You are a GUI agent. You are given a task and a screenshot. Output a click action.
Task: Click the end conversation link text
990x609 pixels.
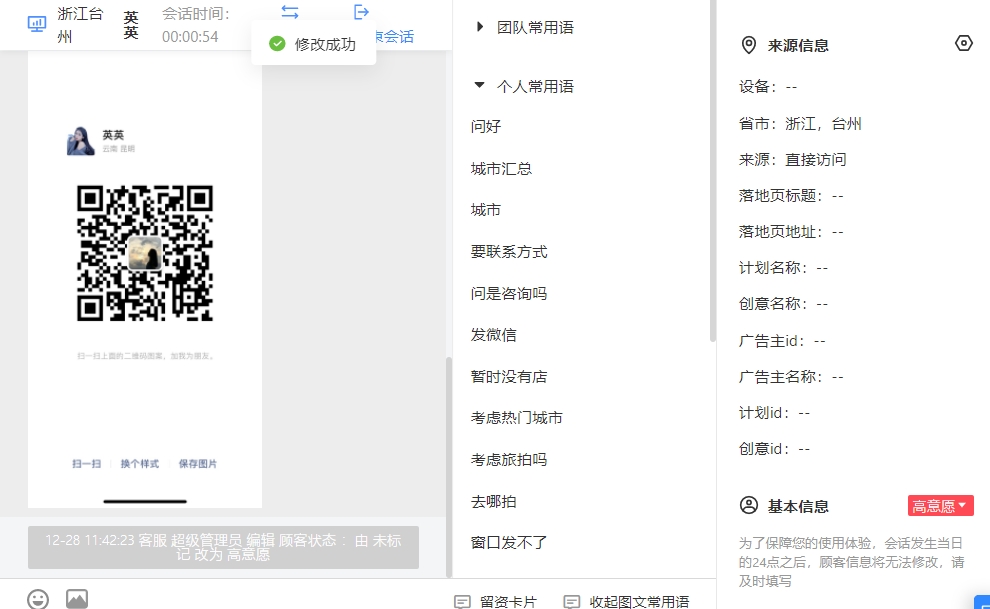tap(395, 37)
